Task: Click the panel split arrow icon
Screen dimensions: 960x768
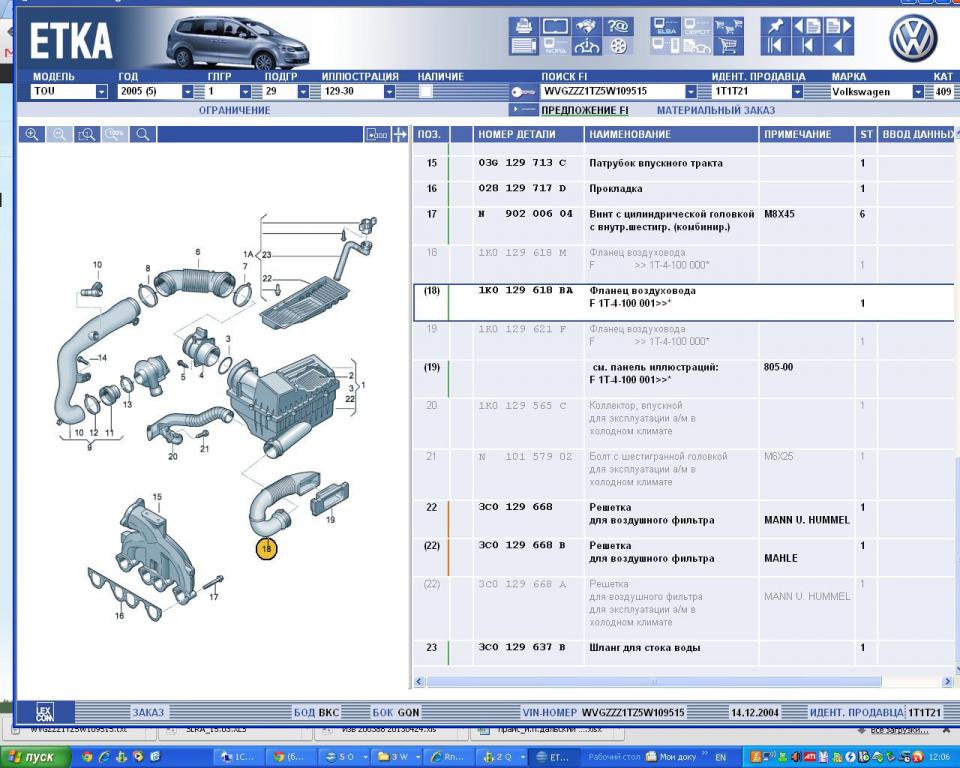Action: 400,134
